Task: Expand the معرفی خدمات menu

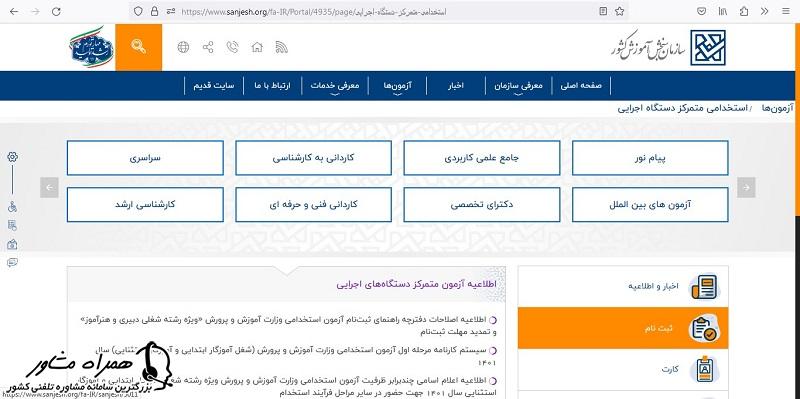Action: click(335, 86)
